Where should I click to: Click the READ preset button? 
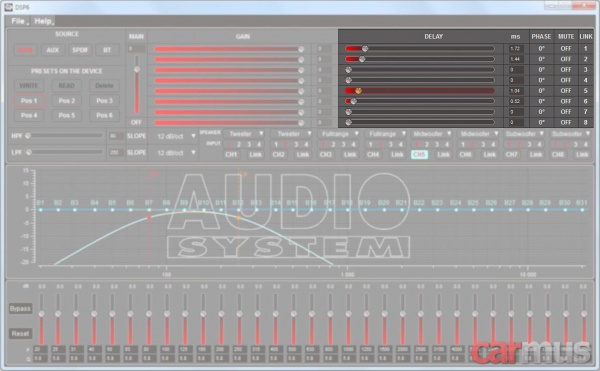click(67, 86)
